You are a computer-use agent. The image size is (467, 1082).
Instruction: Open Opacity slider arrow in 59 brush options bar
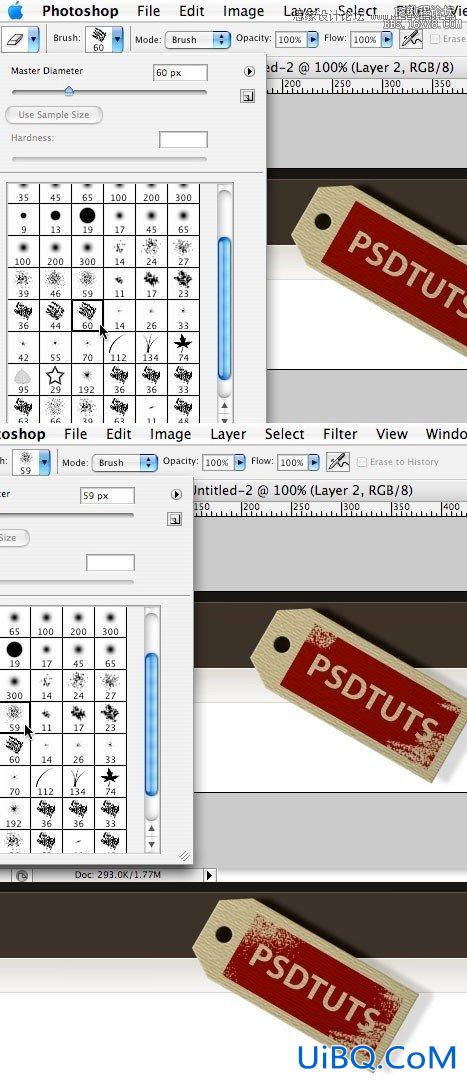coord(240,462)
